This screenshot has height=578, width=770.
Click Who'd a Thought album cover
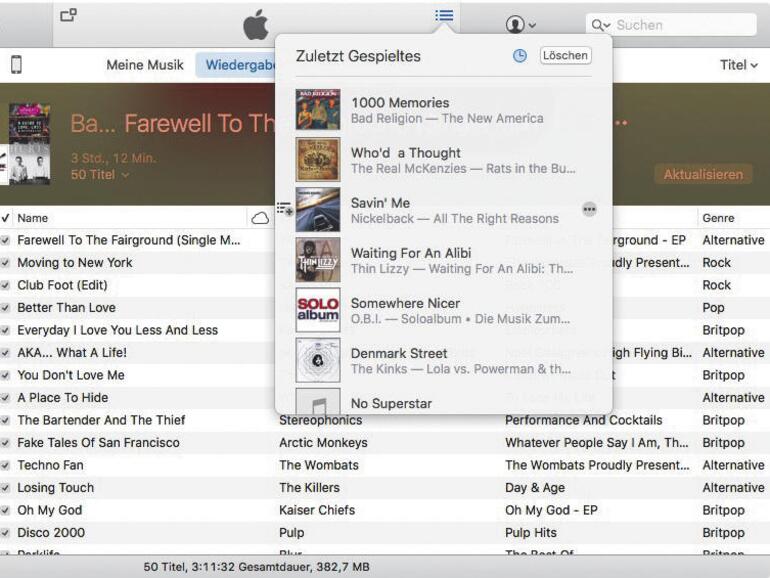[318, 160]
